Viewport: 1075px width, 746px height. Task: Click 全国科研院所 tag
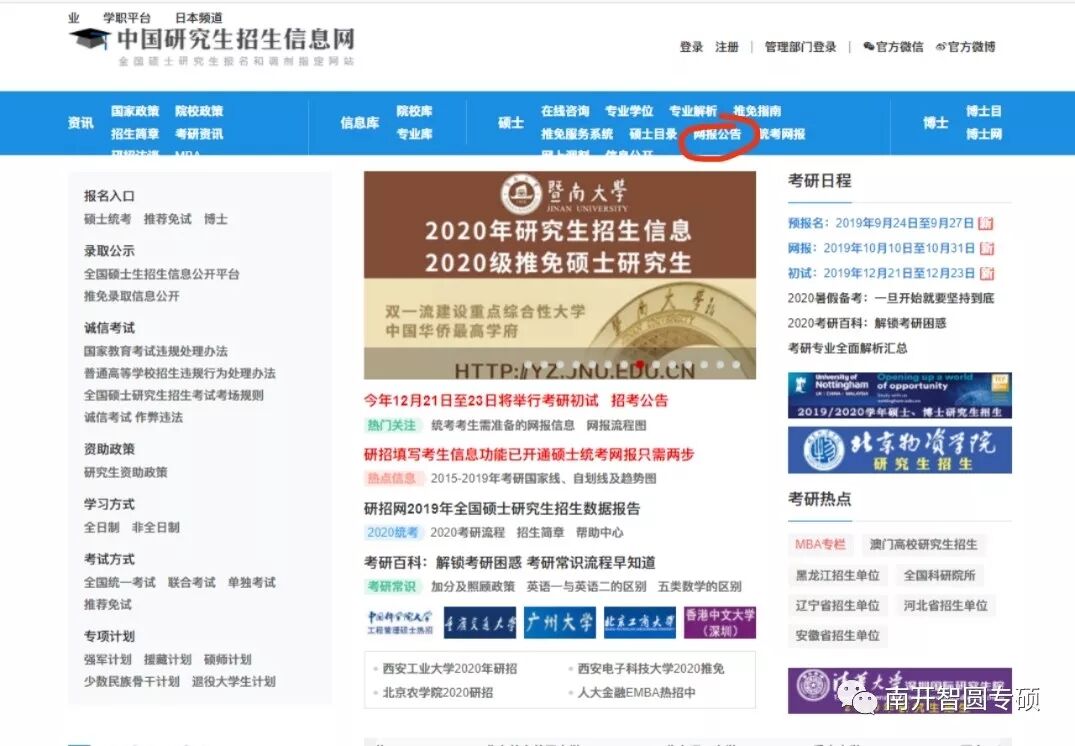click(x=939, y=575)
